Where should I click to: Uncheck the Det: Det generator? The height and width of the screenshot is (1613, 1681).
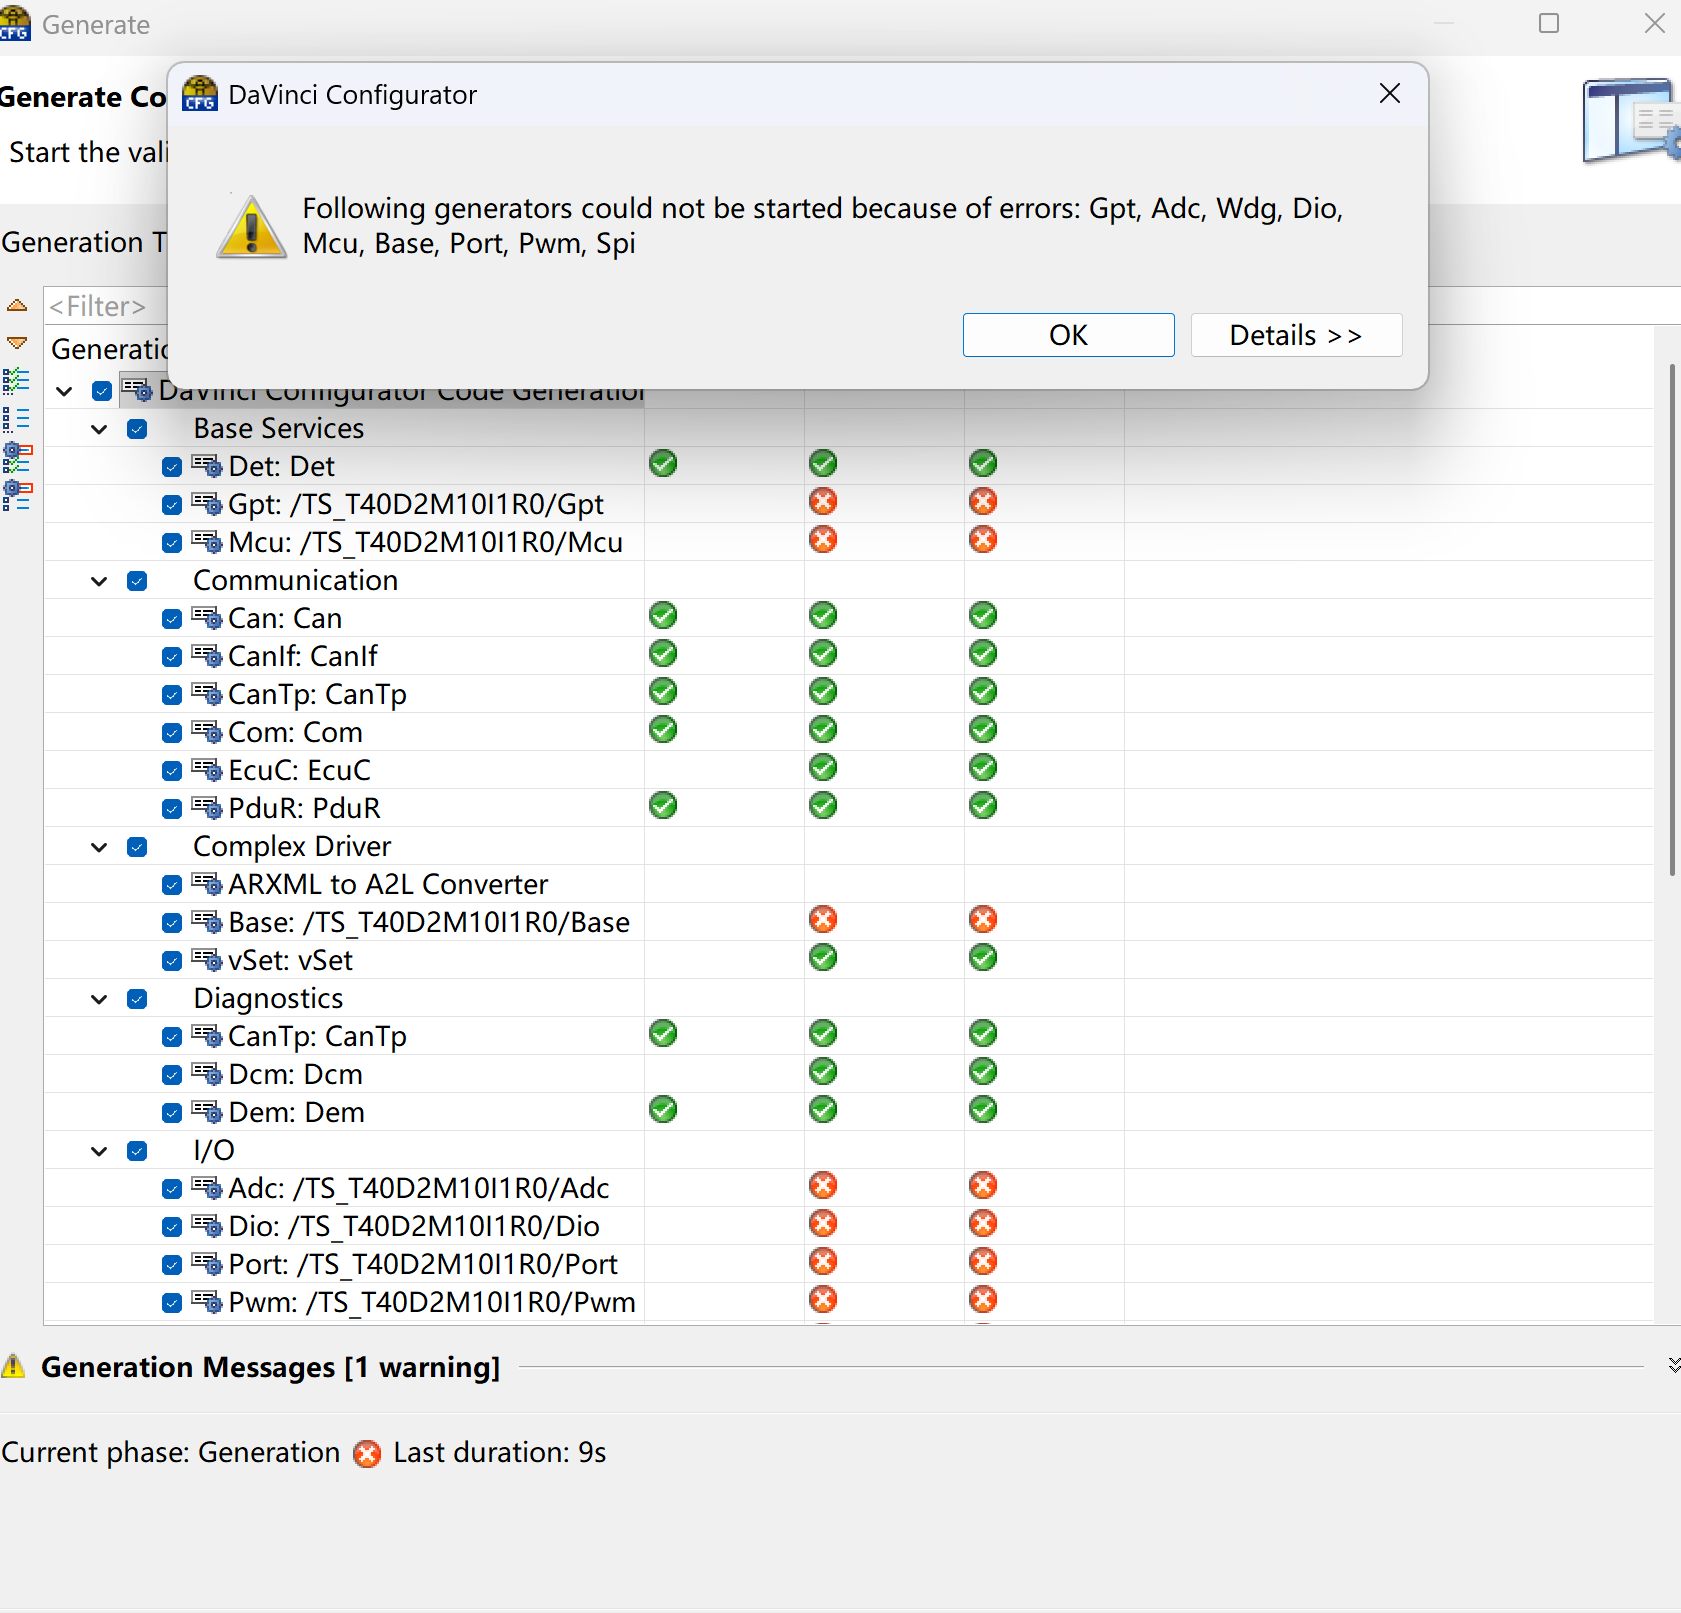tap(172, 467)
